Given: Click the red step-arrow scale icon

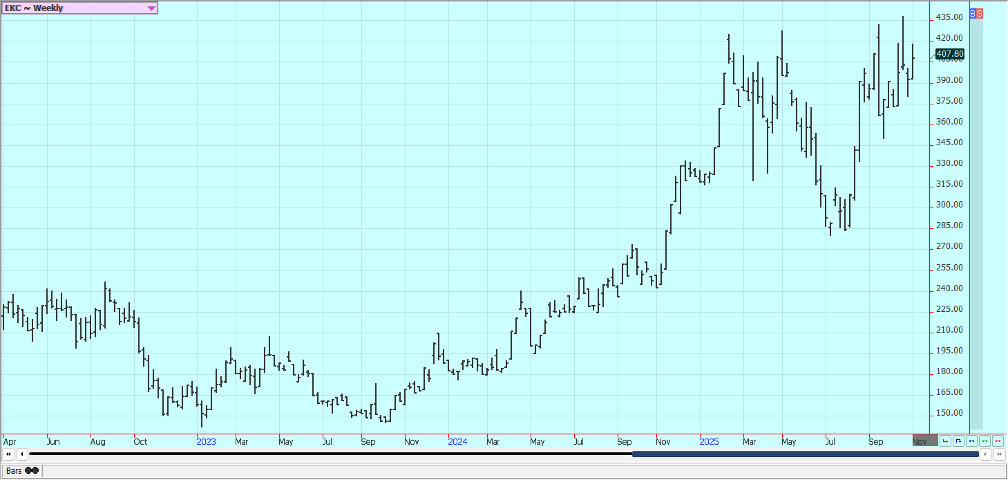Looking at the screenshot, I should click(945, 440).
